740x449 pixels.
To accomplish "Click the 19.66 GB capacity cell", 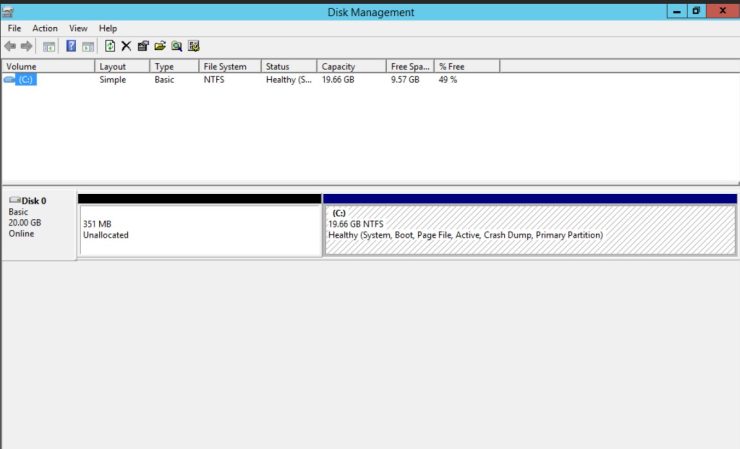I will 338,80.
